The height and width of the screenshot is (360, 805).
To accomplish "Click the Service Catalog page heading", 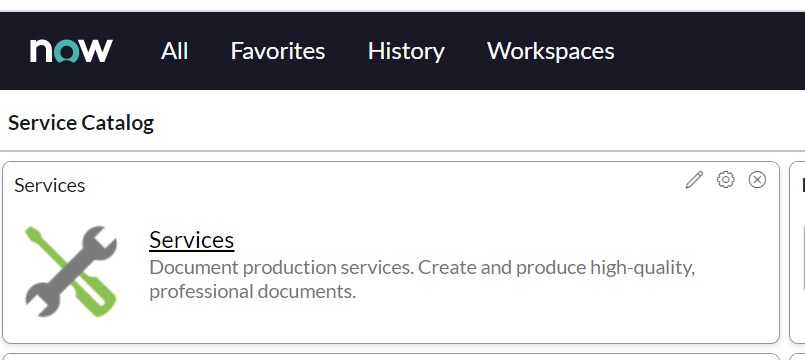I will point(81,123).
